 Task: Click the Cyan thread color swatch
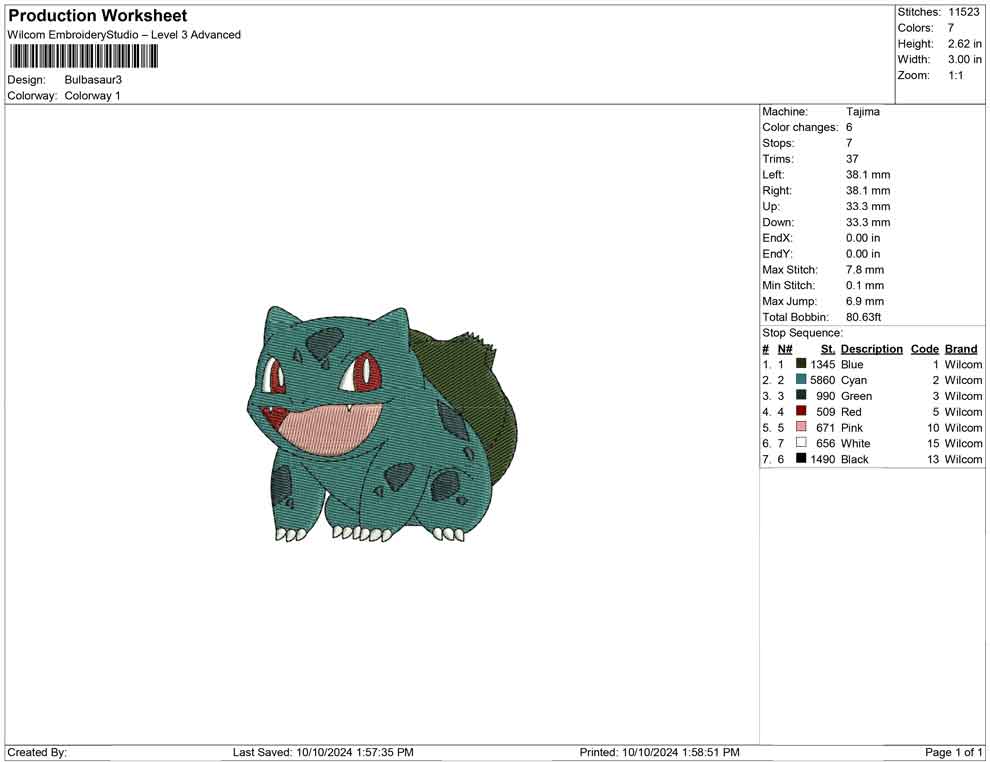pos(801,379)
